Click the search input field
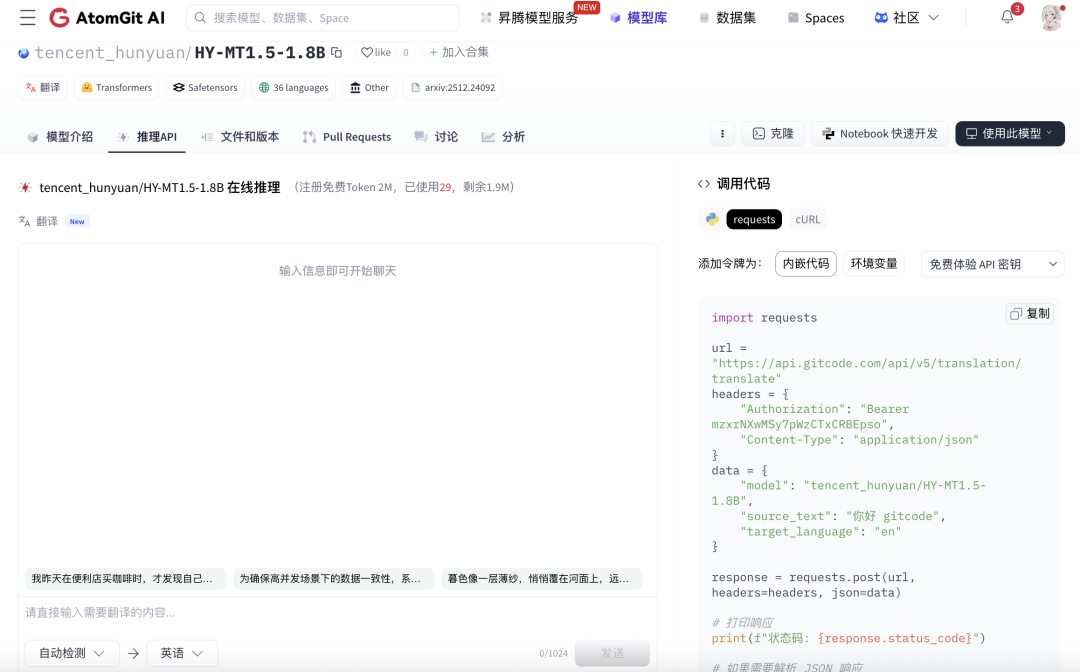This screenshot has width=1080, height=672. point(322,18)
